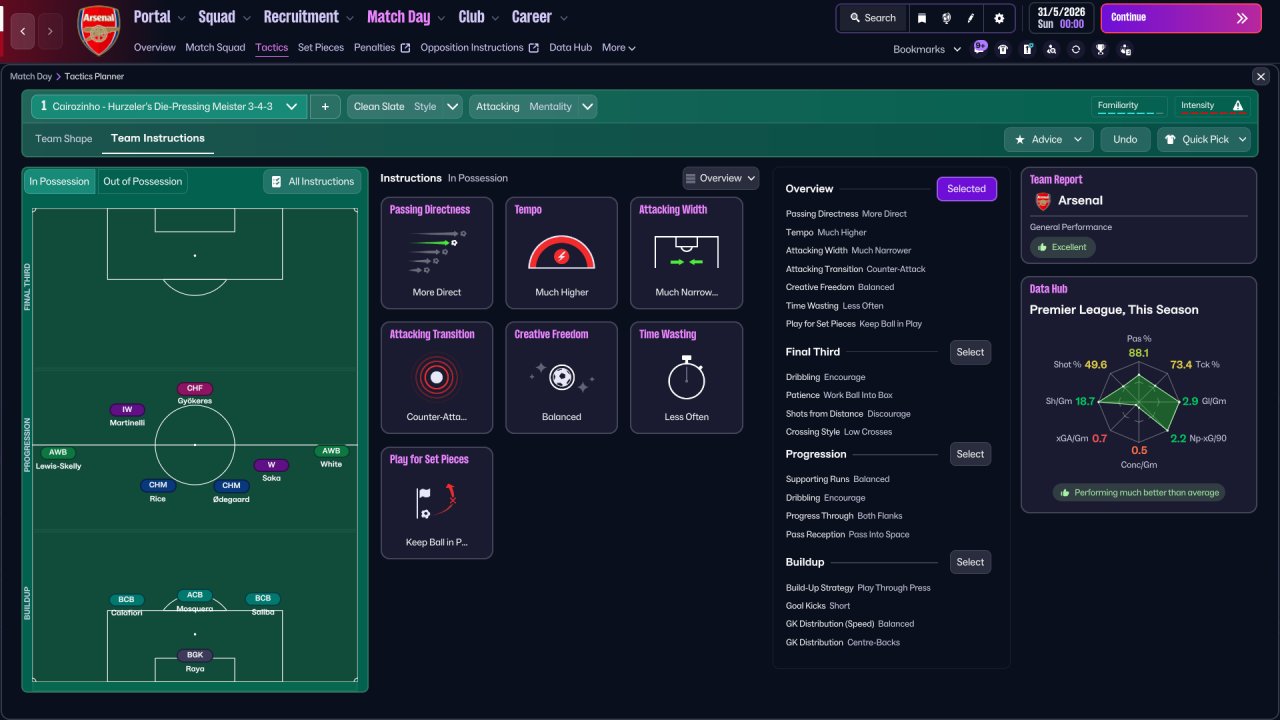The height and width of the screenshot is (720, 1280).
Task: Open the Attacking Width instruction card
Action: pos(687,252)
